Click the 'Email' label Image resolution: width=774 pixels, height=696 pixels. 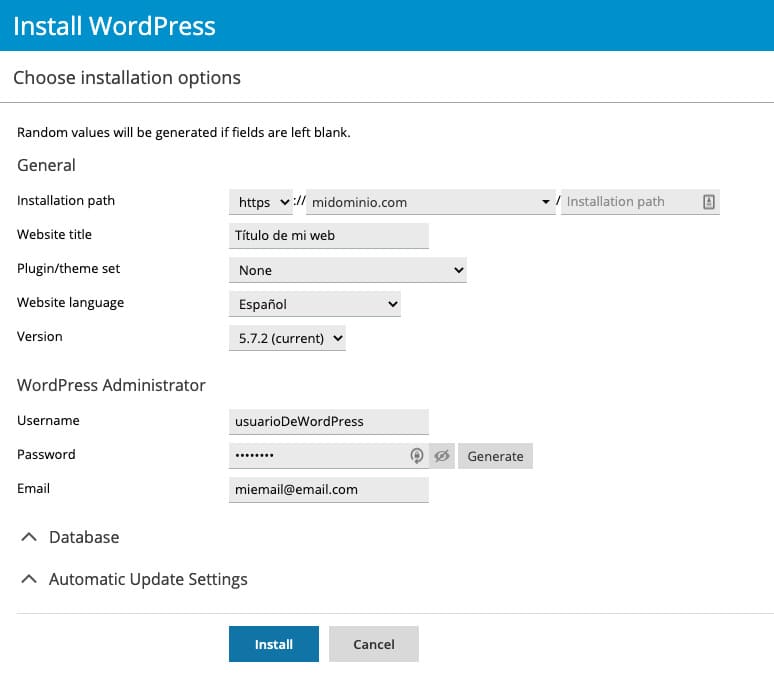[x=33, y=488]
